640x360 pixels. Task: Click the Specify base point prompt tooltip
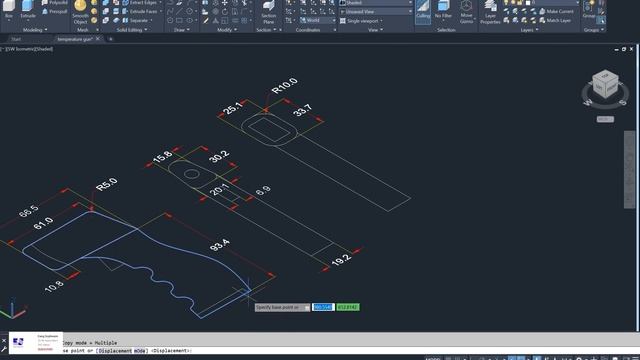click(x=282, y=307)
